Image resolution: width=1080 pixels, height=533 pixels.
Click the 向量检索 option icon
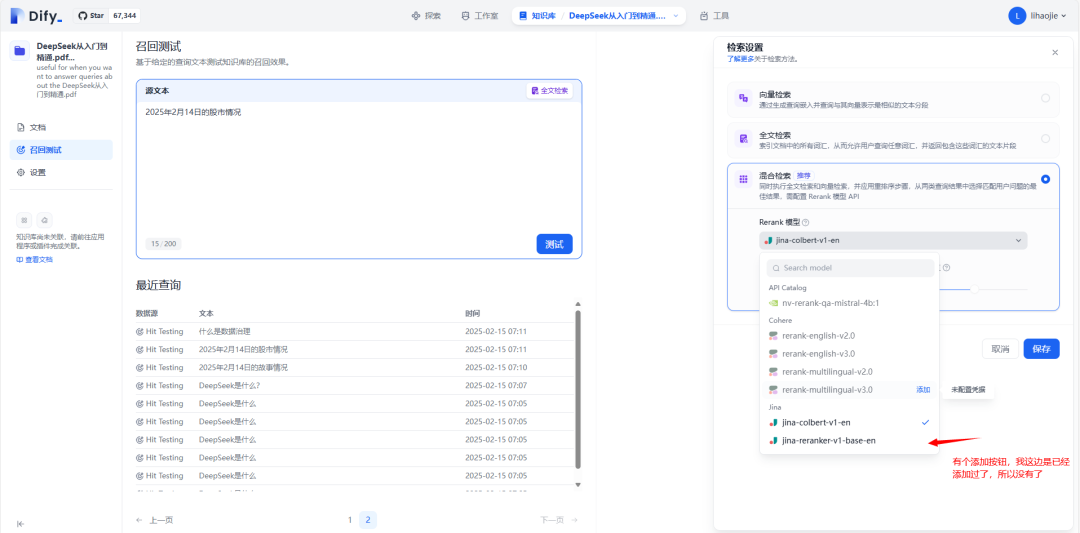[743, 98]
